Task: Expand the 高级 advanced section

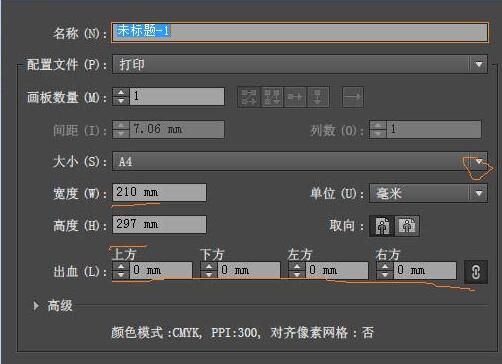Action: click(x=36, y=306)
